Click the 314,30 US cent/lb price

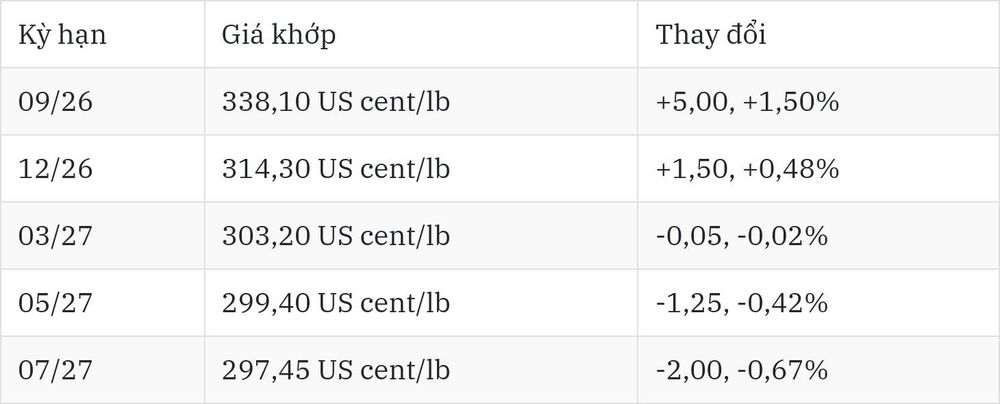336,169
